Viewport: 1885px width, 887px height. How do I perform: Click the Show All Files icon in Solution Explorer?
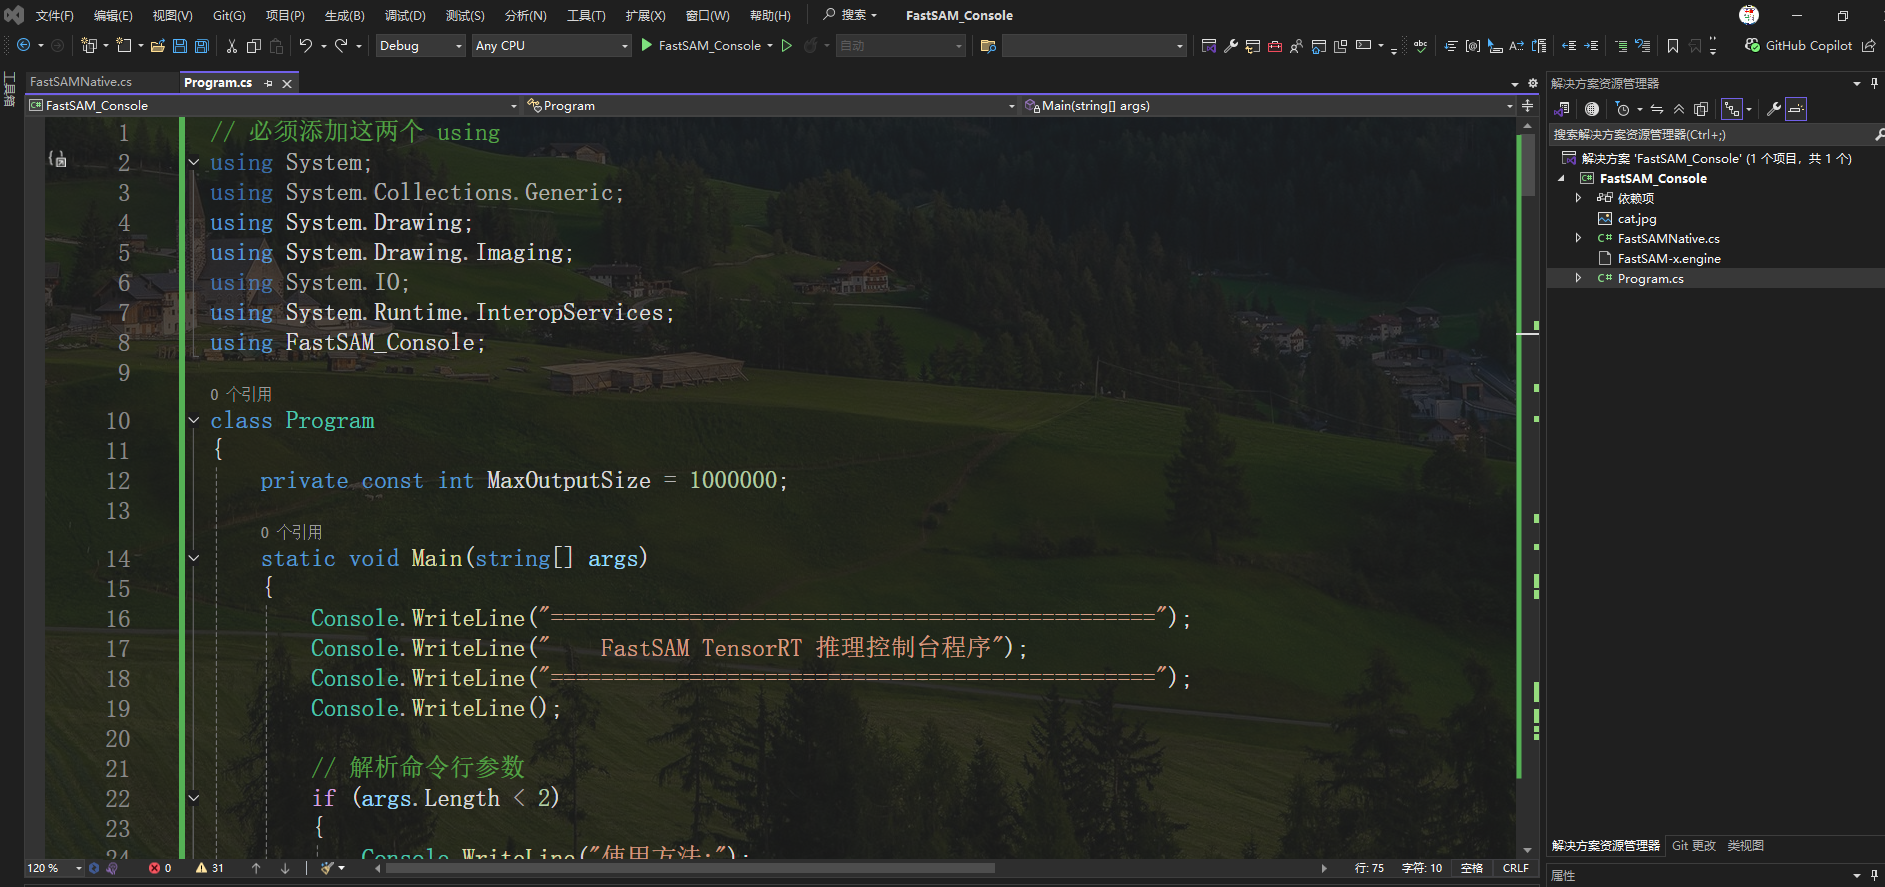(1701, 109)
